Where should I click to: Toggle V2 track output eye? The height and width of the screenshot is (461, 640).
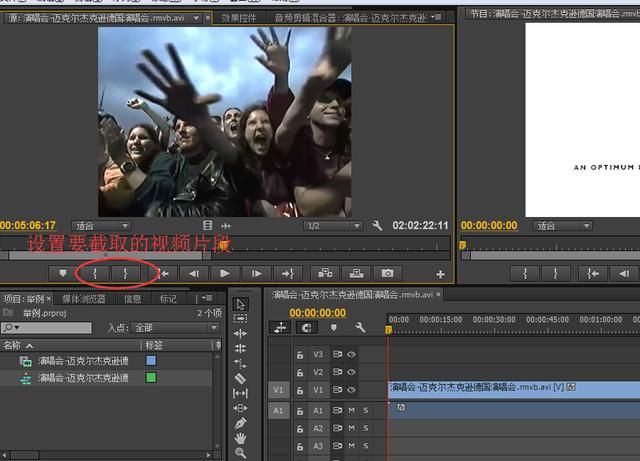click(351, 371)
